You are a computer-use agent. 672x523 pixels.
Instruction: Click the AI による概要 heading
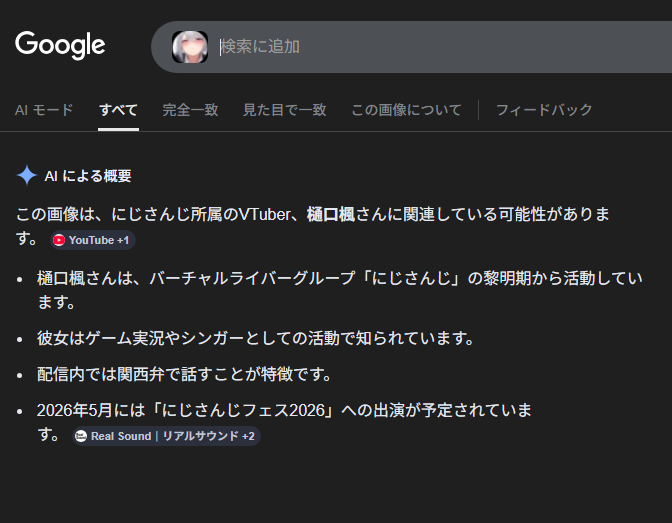(88, 176)
